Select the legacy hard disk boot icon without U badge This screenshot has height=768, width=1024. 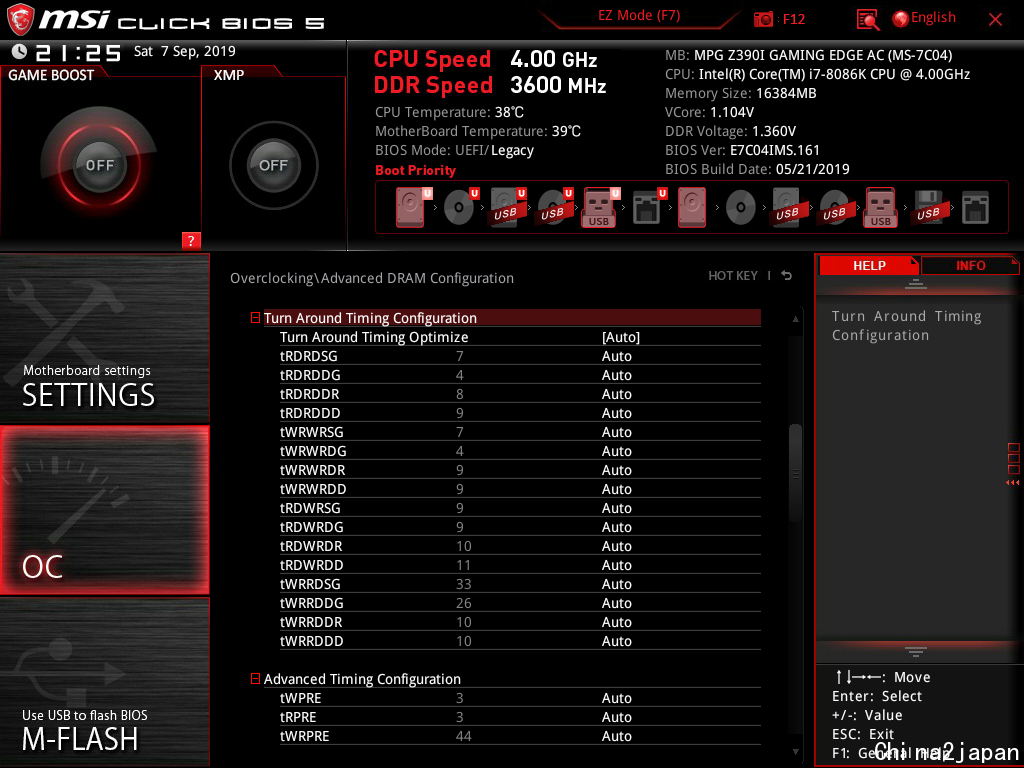tap(692, 207)
